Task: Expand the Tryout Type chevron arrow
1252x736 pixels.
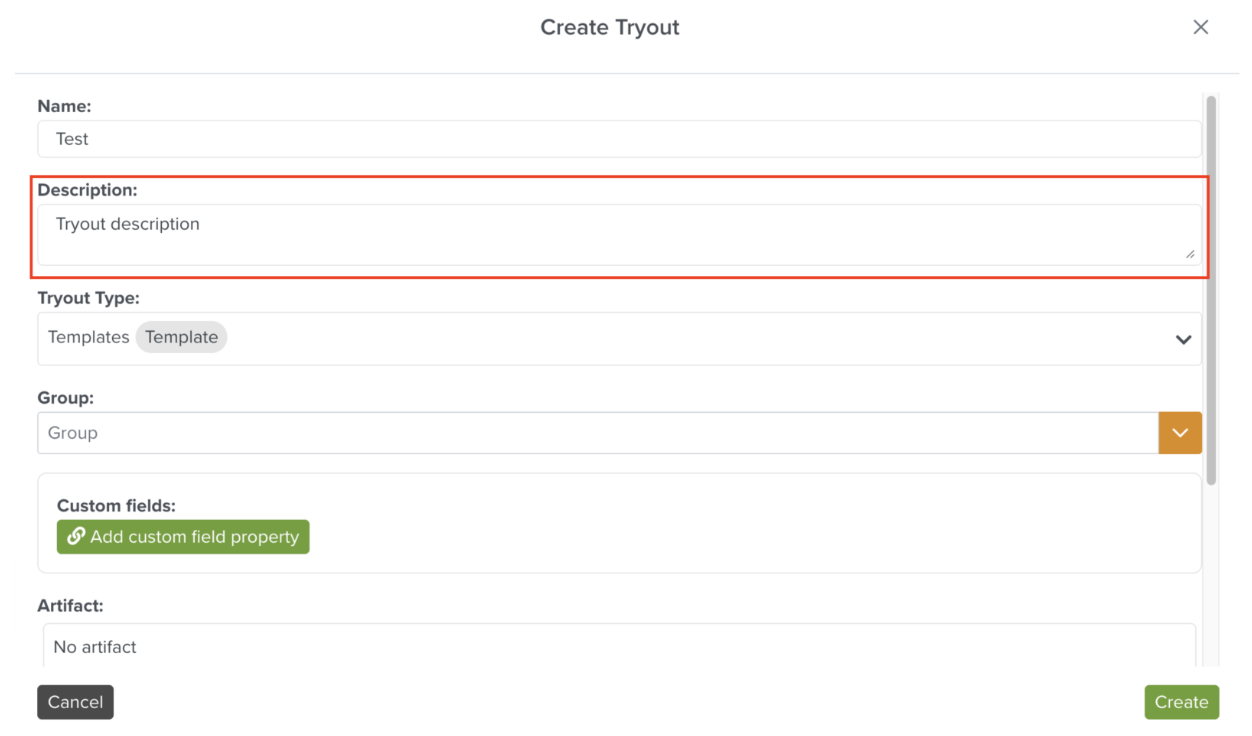Action: point(1183,339)
